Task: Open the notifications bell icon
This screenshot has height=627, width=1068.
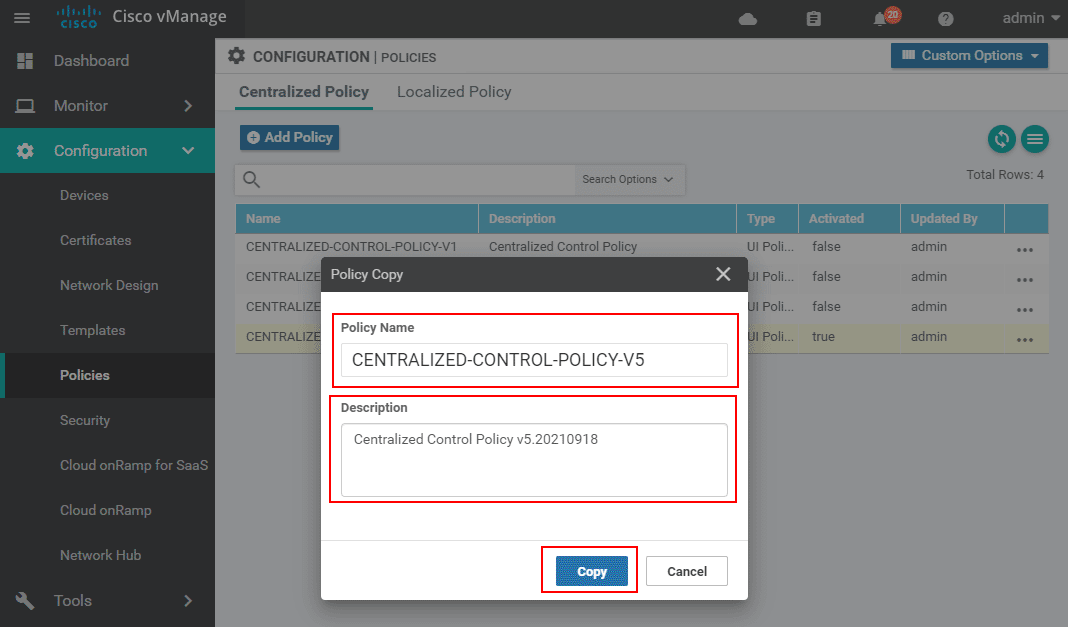Action: (881, 19)
